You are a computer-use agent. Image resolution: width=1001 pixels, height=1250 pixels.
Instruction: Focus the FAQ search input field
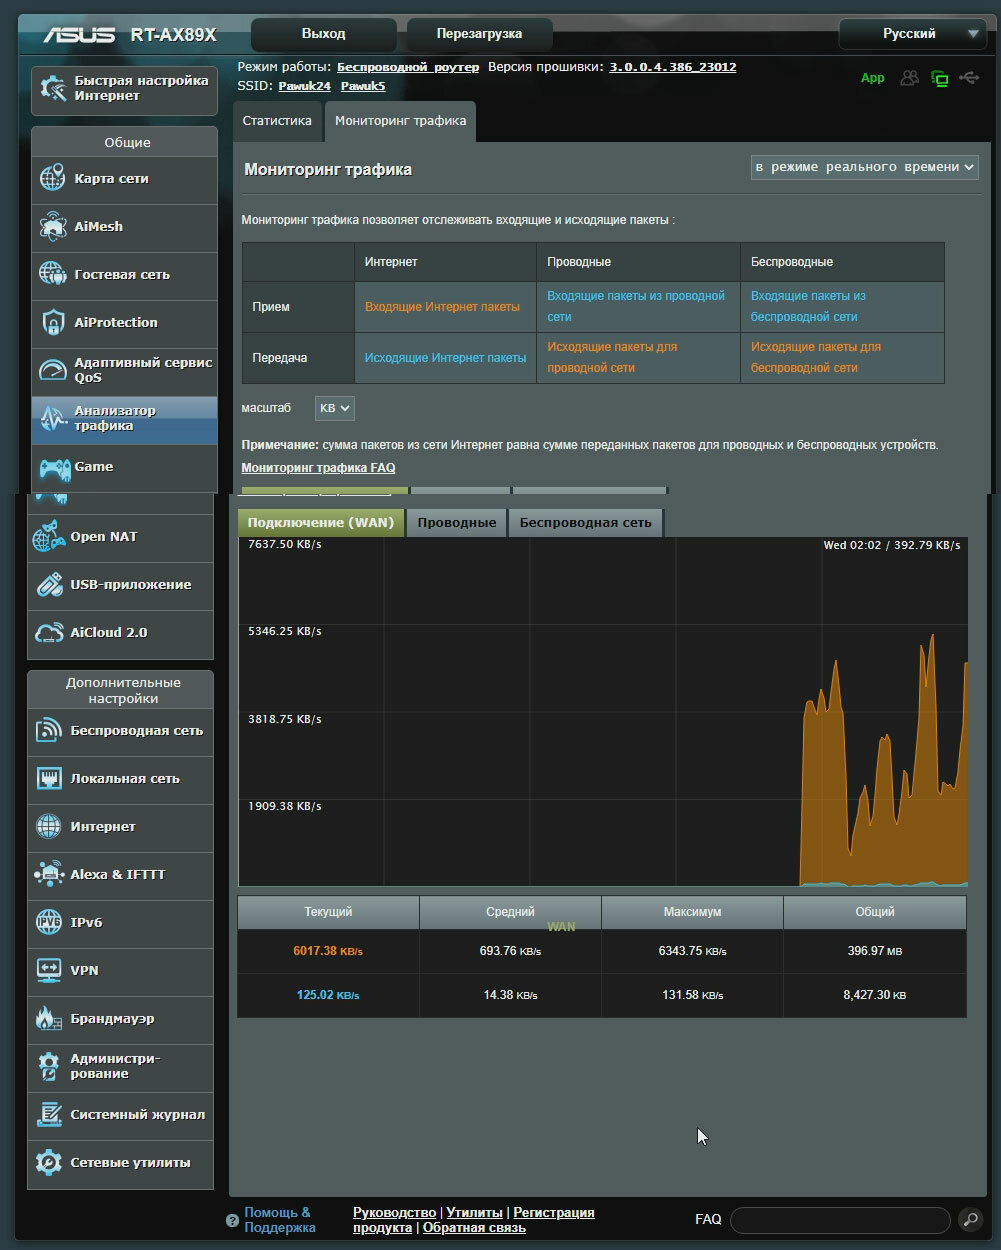(840, 1220)
